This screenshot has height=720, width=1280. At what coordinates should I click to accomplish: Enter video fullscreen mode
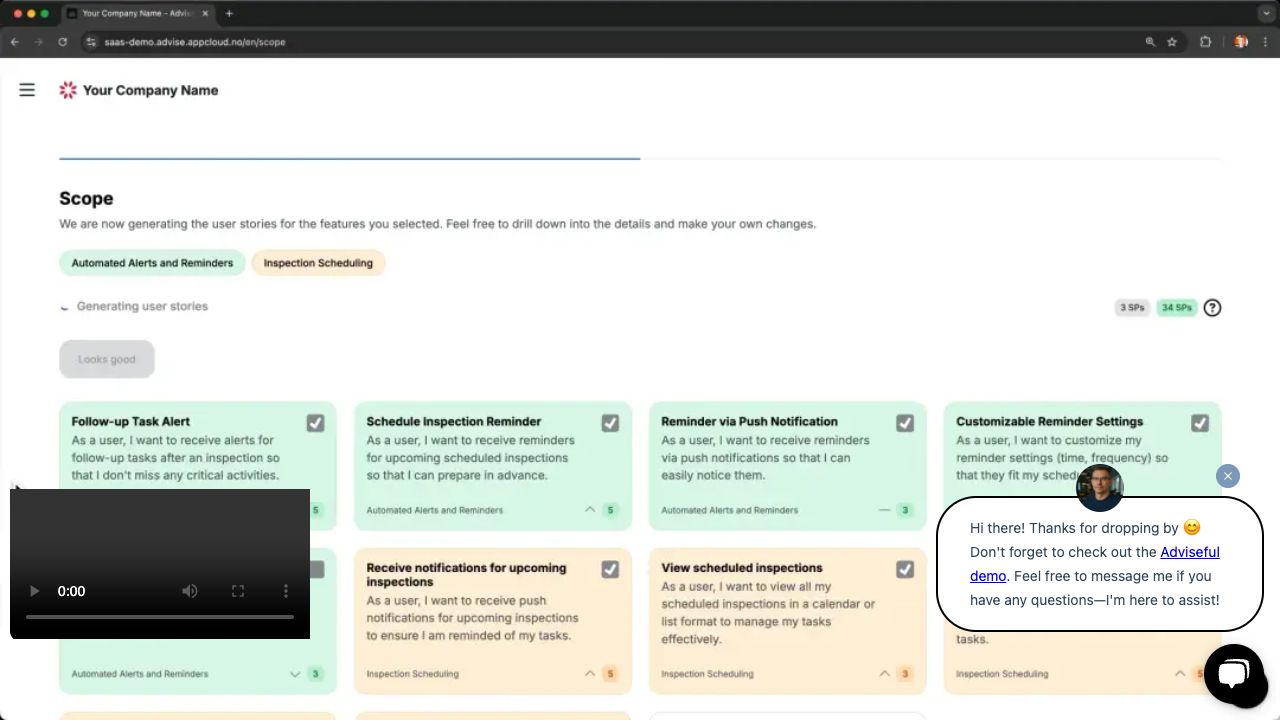click(238, 591)
